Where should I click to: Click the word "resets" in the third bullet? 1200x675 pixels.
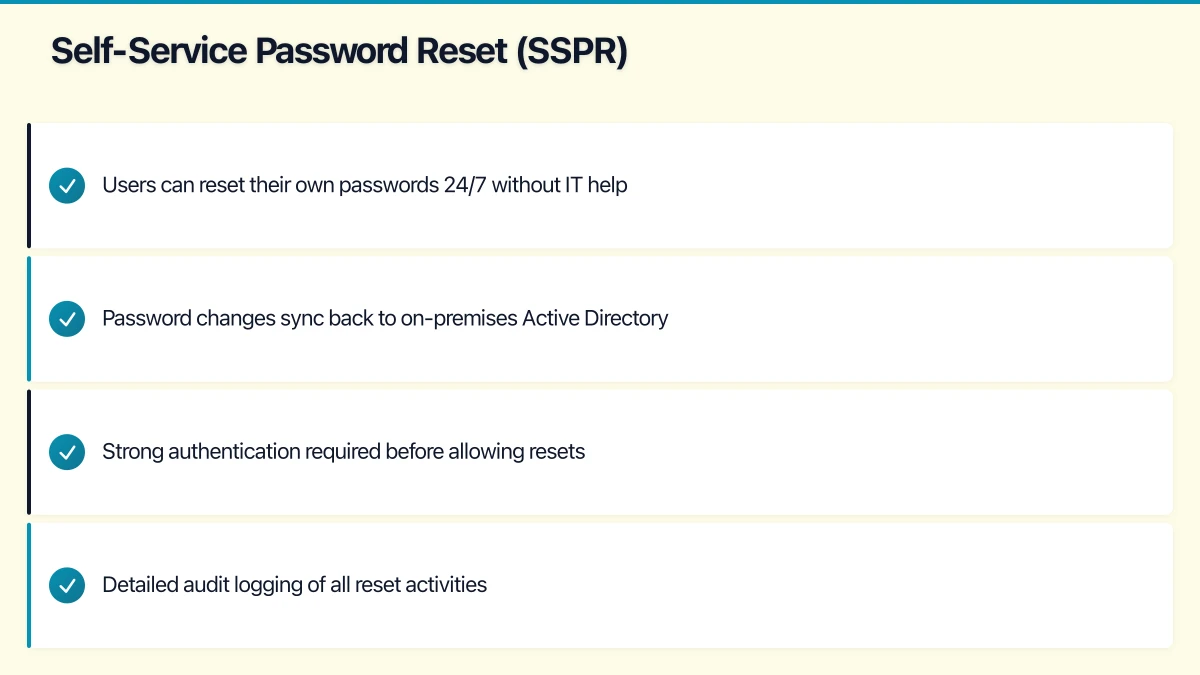pos(558,452)
